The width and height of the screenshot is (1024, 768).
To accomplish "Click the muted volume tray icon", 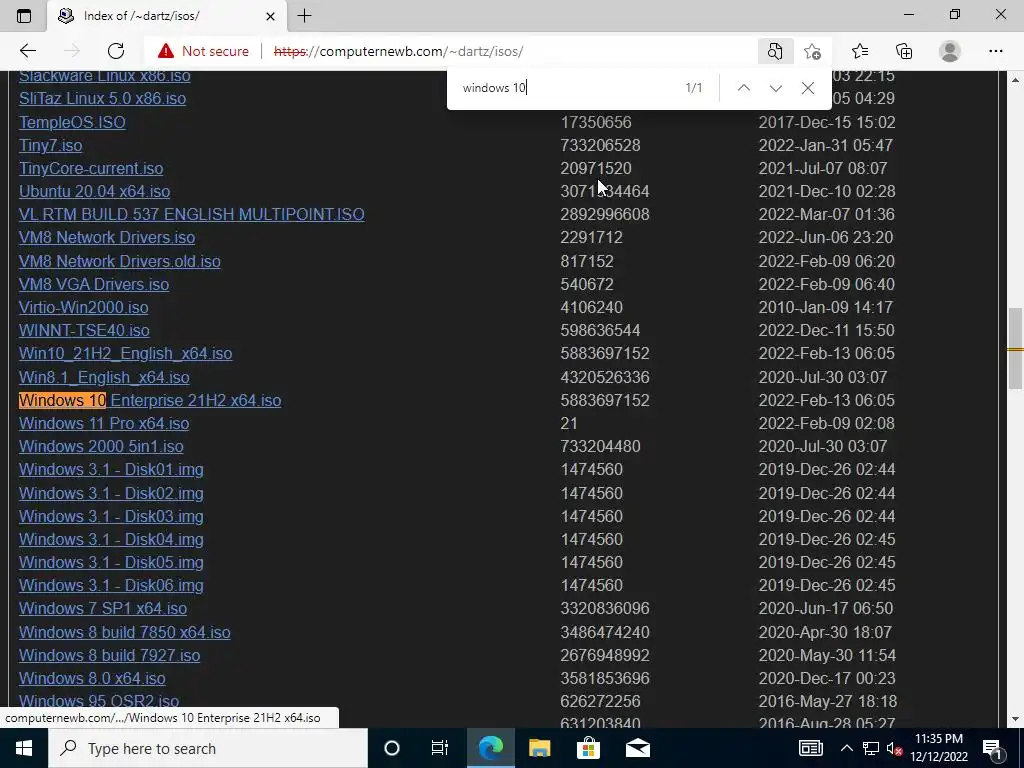I will tap(894, 748).
